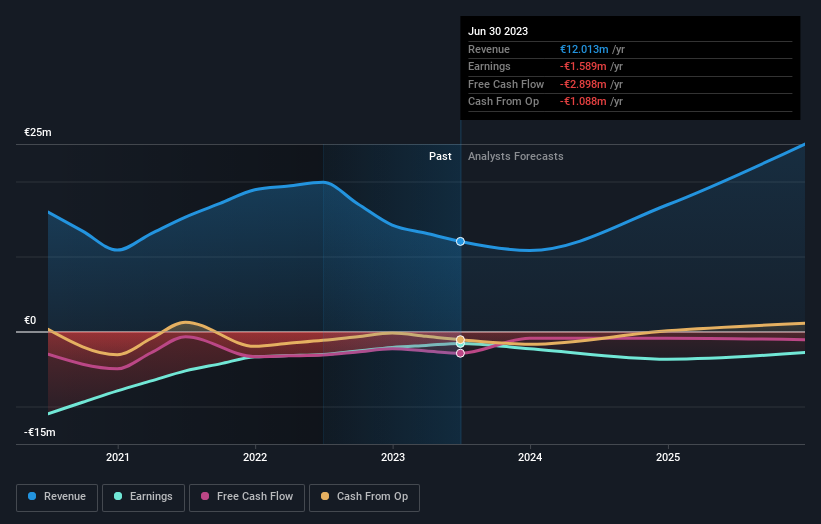
Task: Click the 2022 x-axis label
Action: point(255,458)
